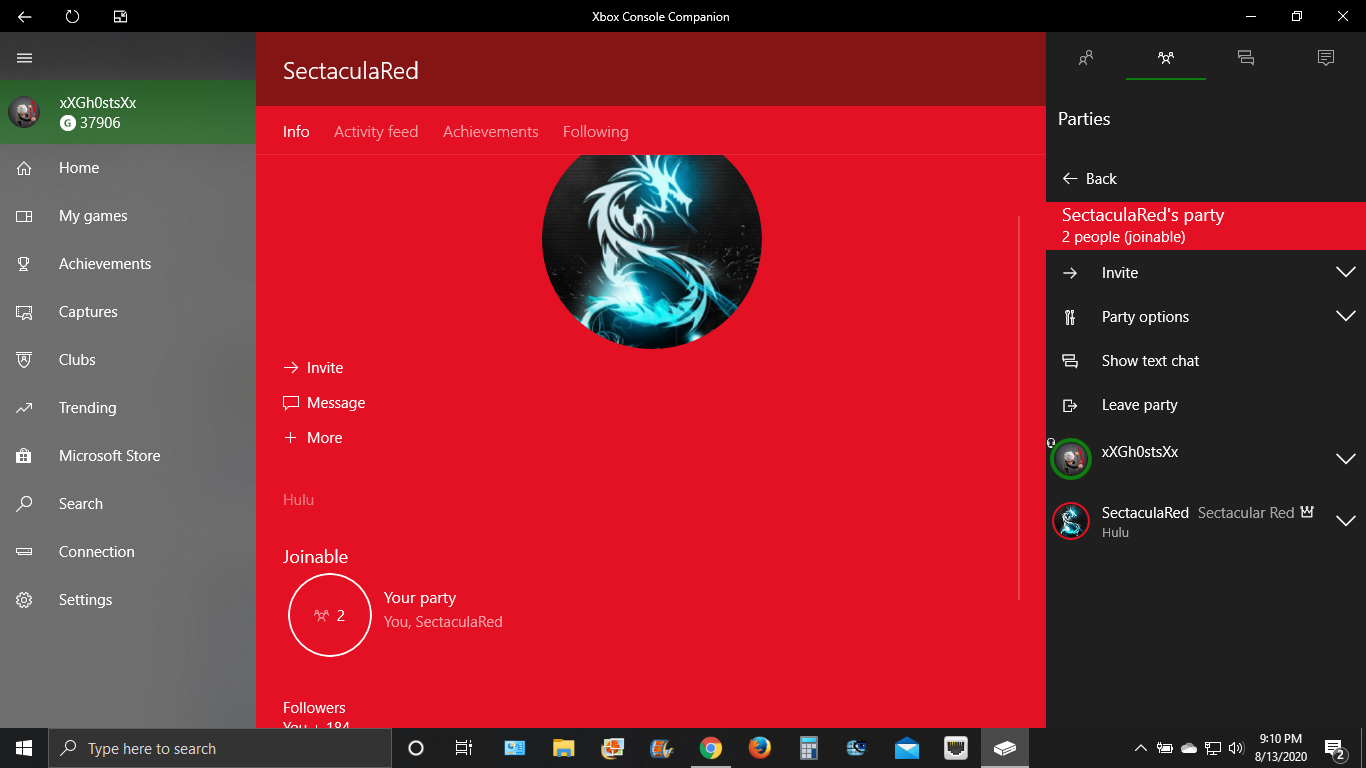
Task: Switch to the Activity feed tab
Action: point(376,132)
